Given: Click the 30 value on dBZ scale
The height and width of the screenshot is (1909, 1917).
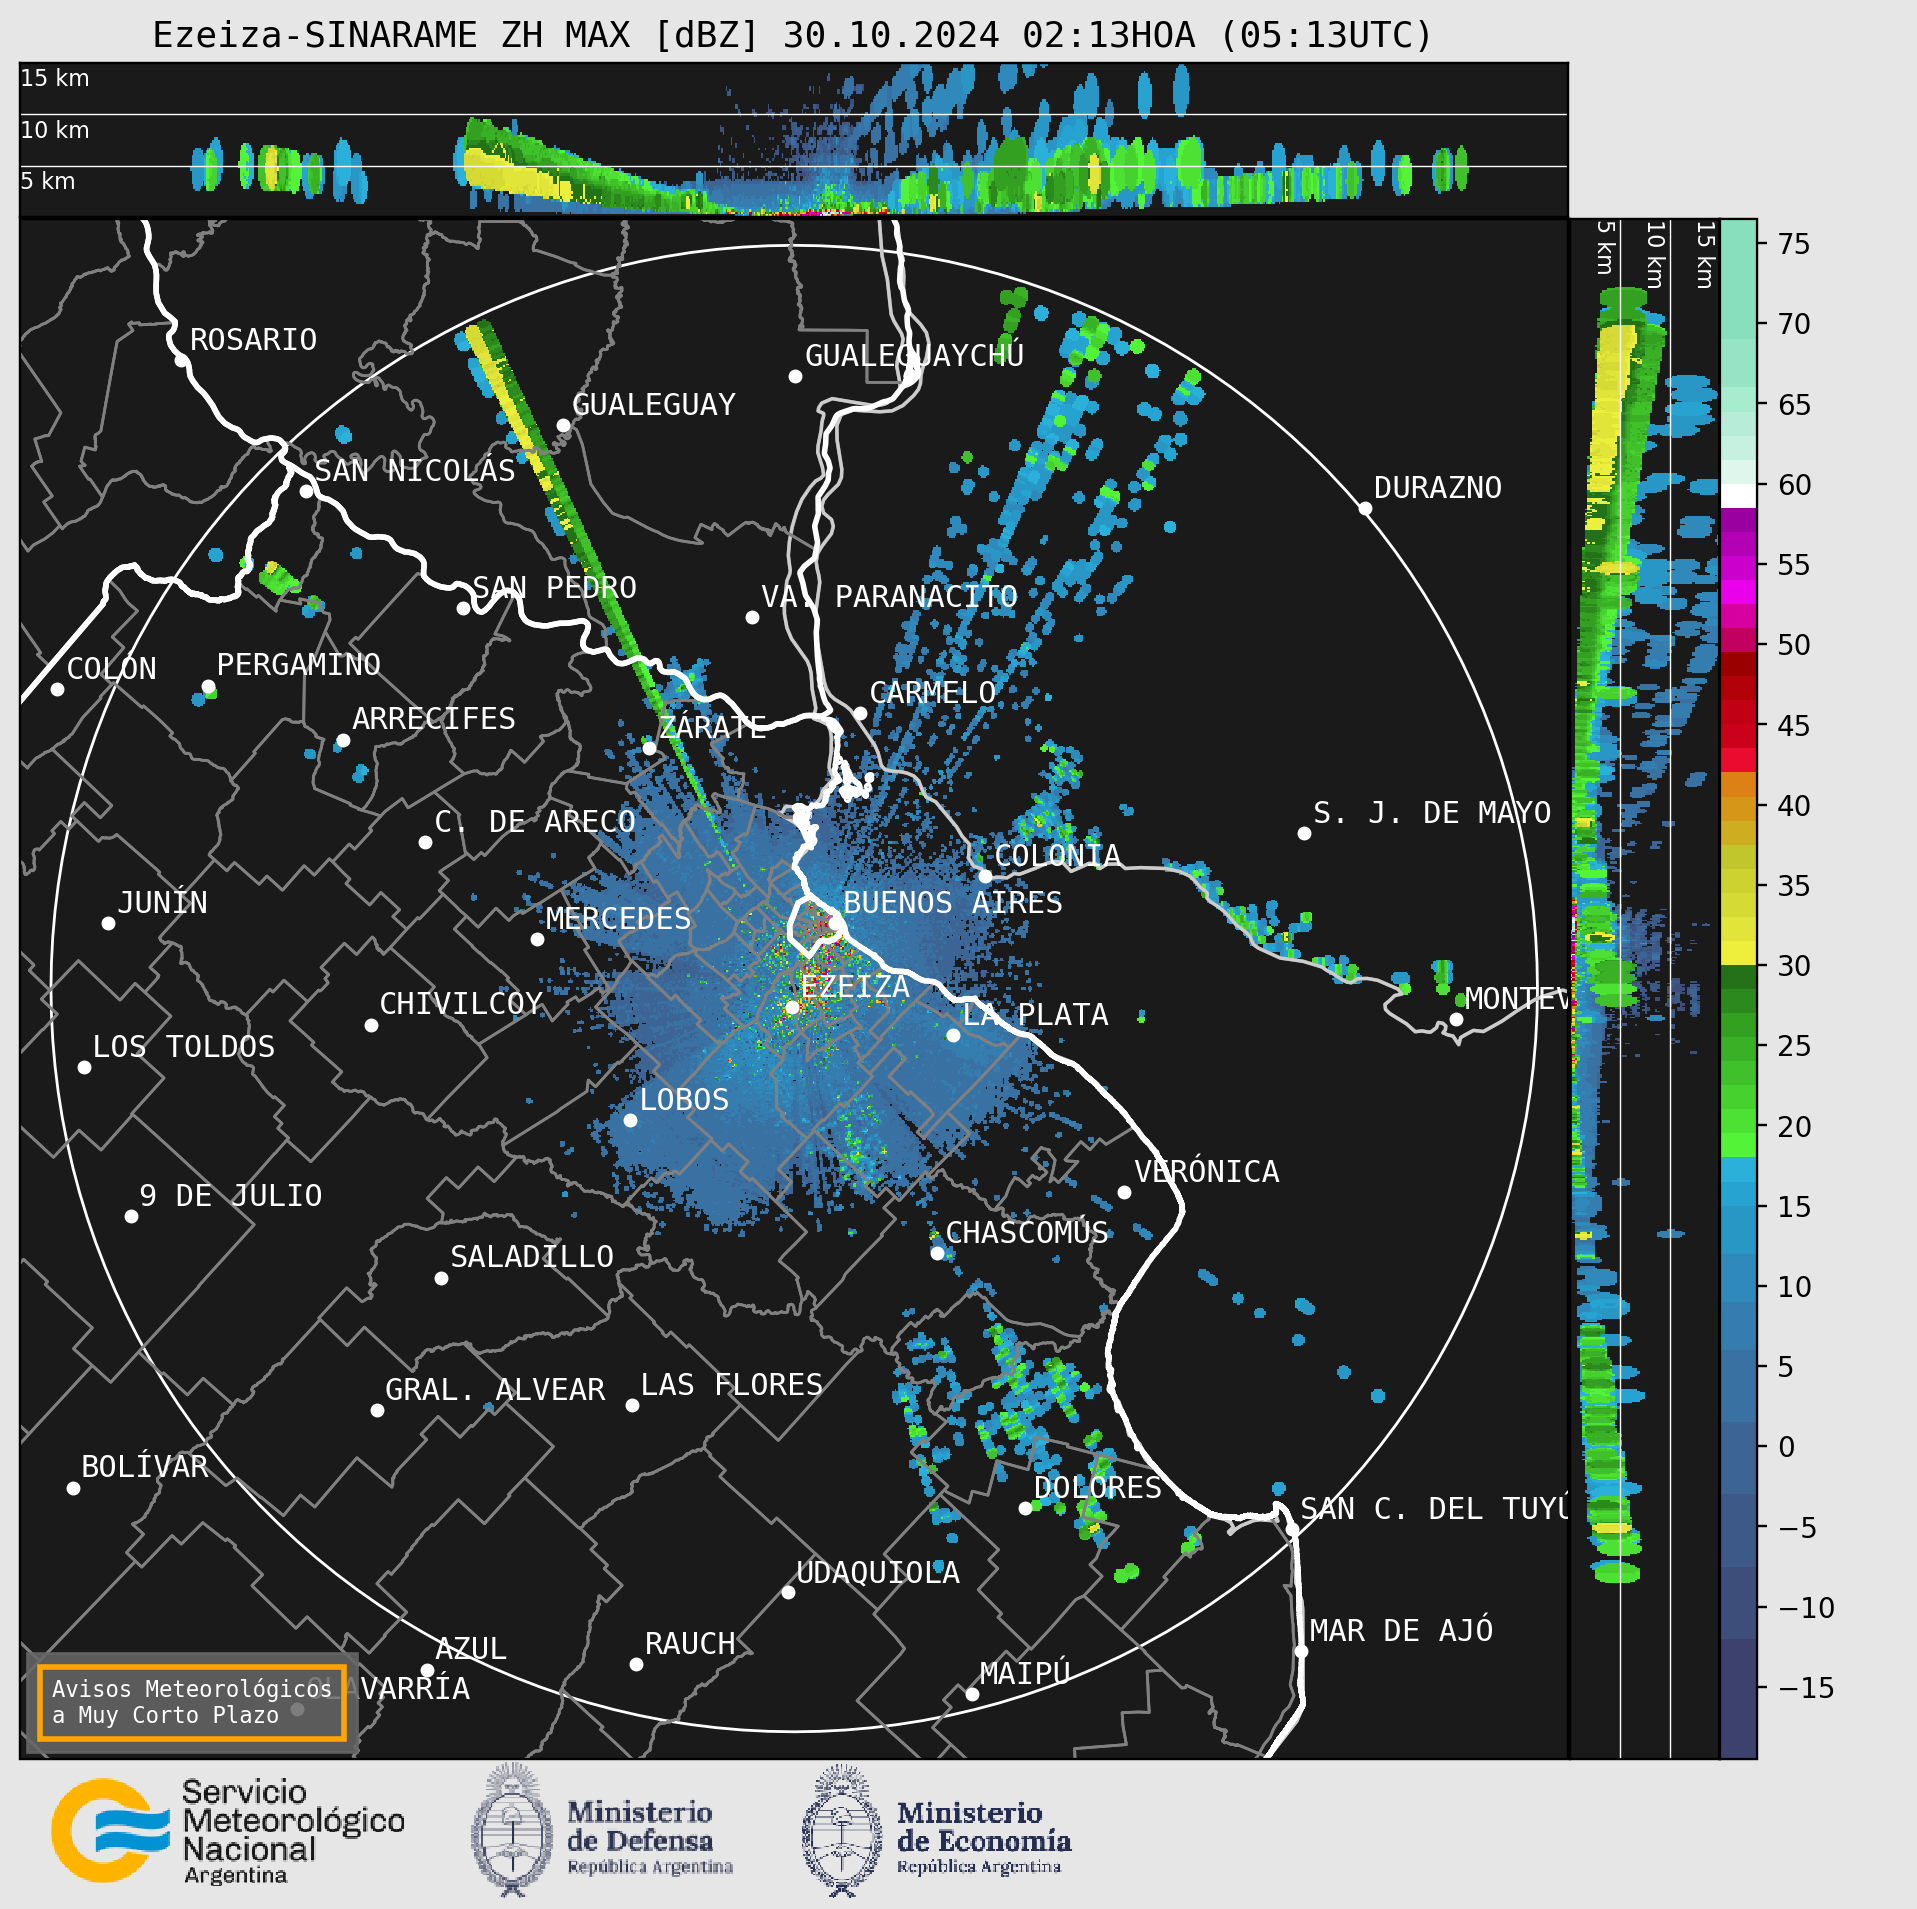Looking at the screenshot, I should 1794,966.
